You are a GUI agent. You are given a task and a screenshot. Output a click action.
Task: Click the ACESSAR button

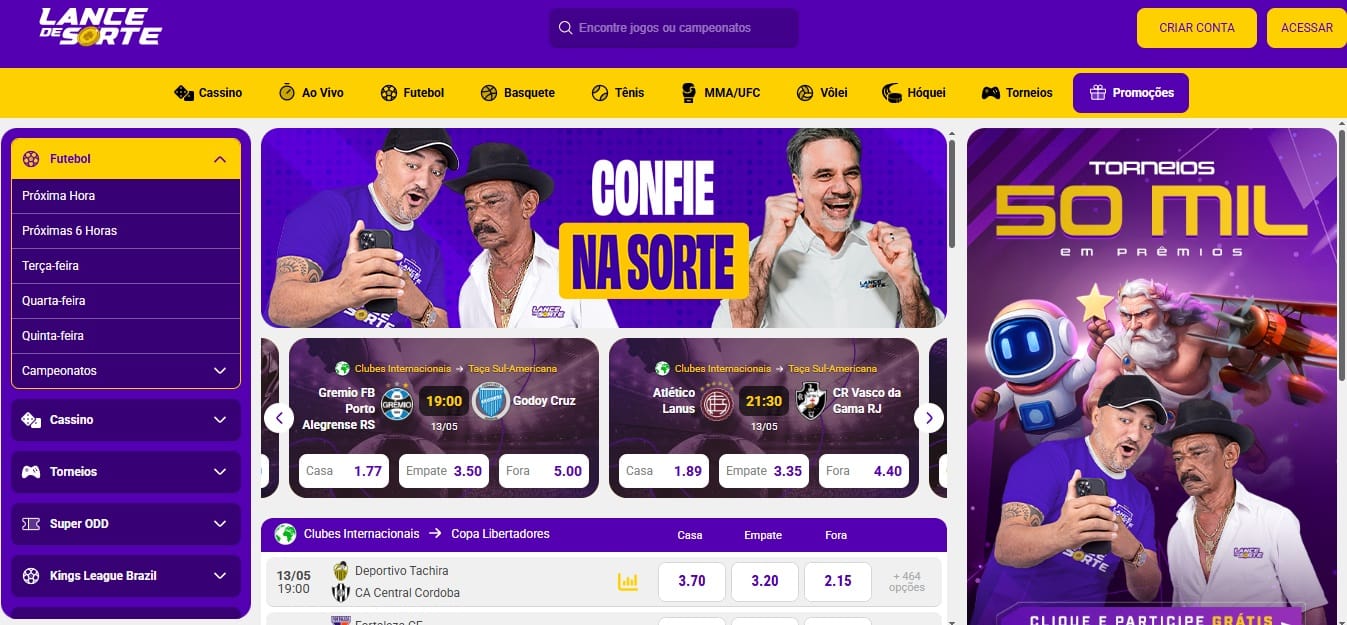(x=1306, y=28)
